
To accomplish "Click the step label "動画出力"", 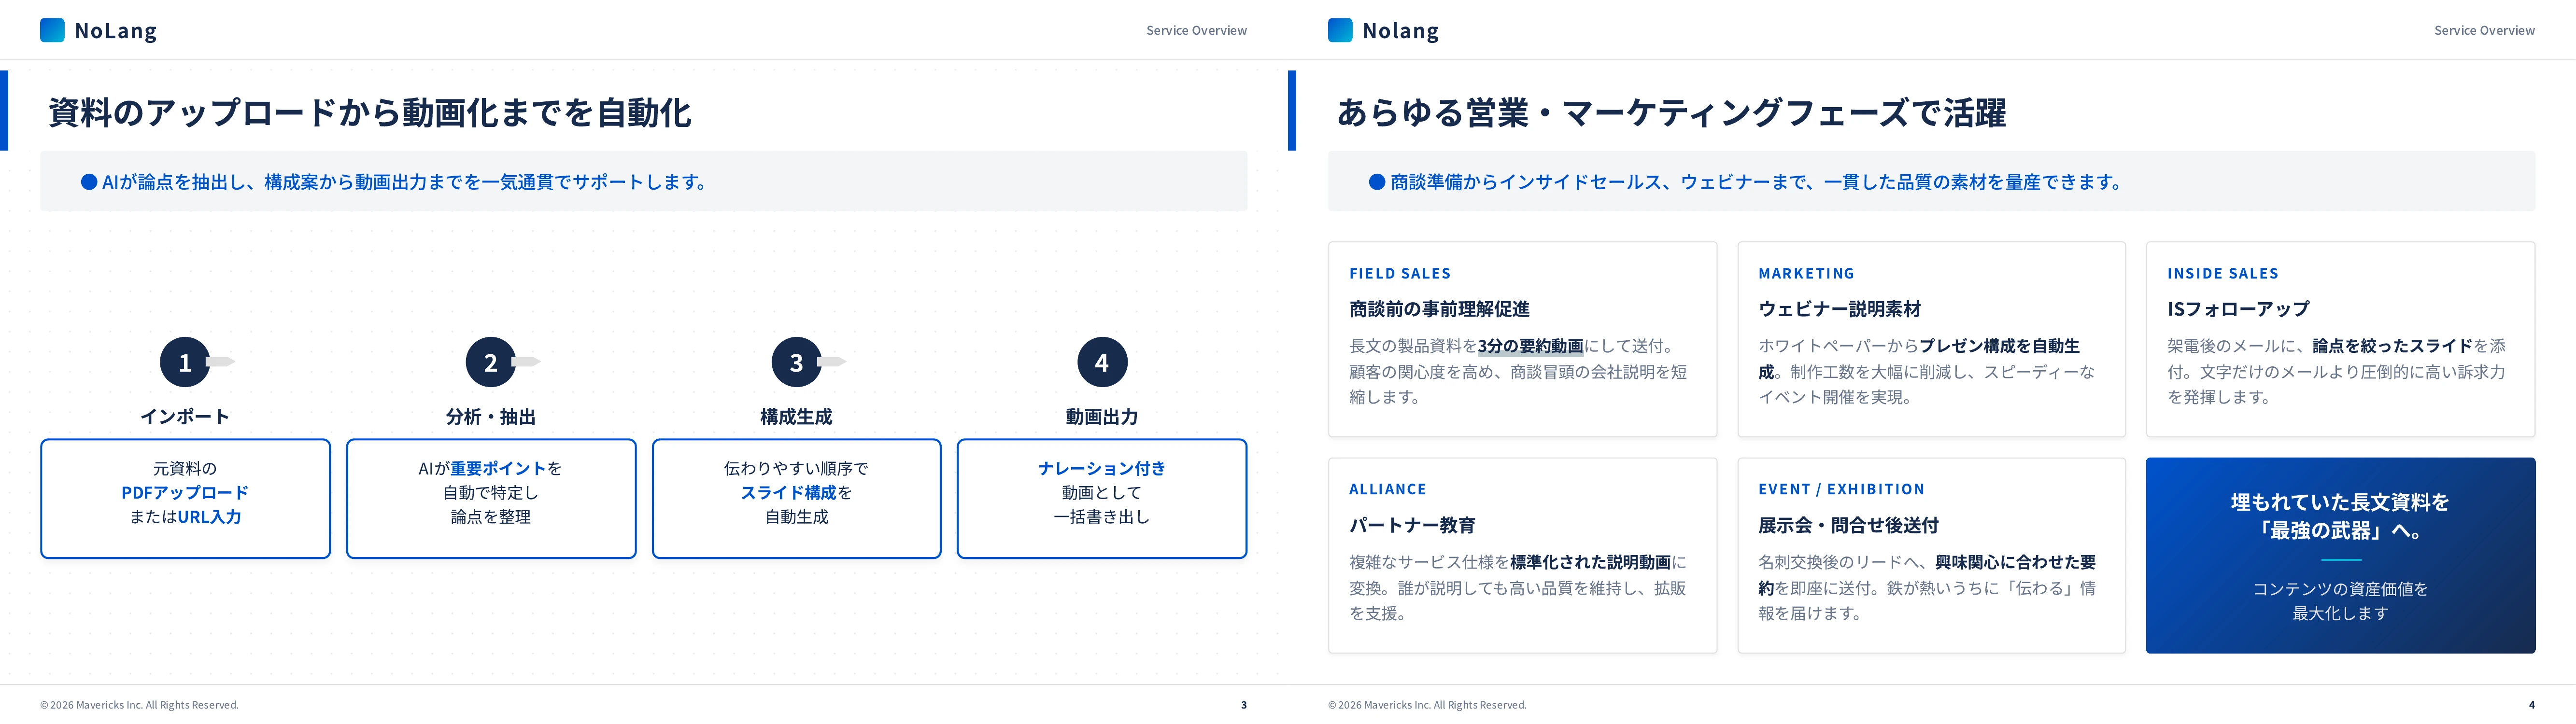I will 1102,417.
